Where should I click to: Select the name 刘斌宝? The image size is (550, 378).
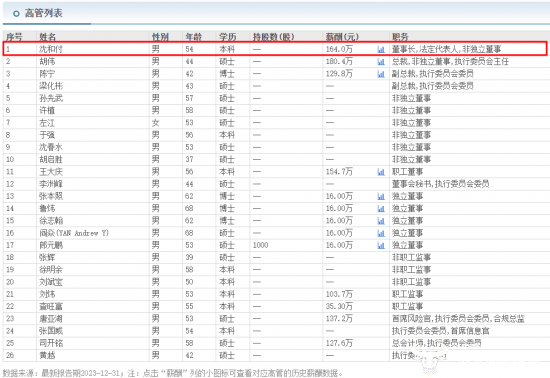coord(51,282)
